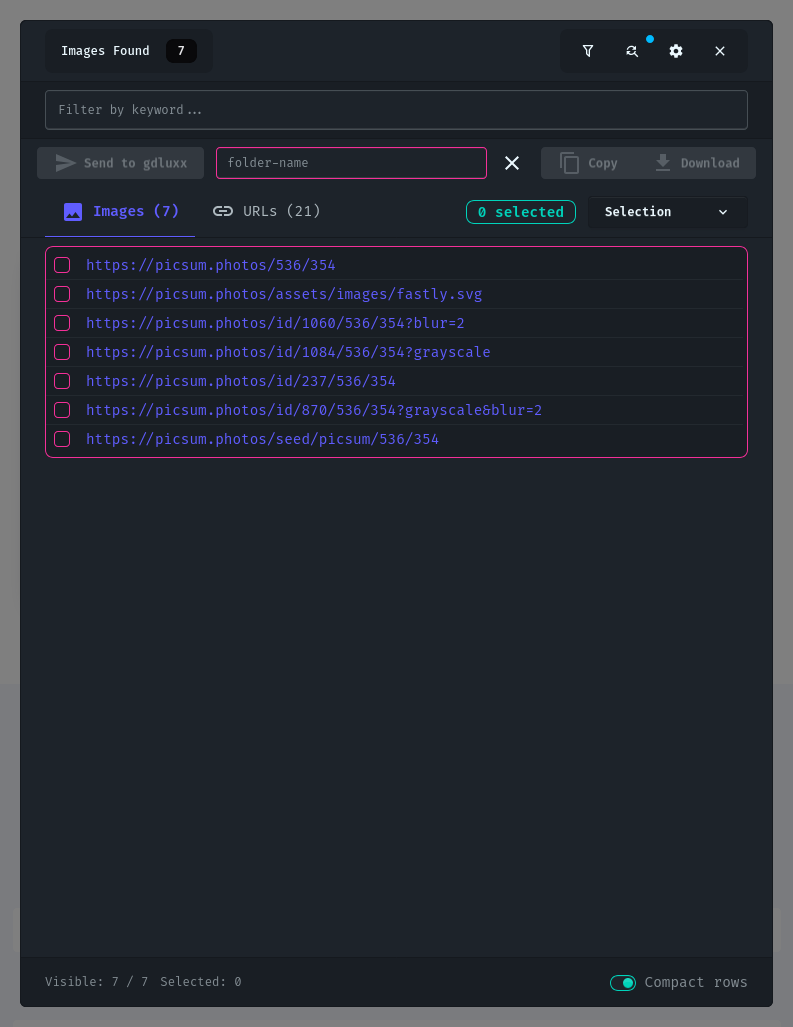Close the panel with X icon
This screenshot has width=793, height=1027.
(720, 51)
